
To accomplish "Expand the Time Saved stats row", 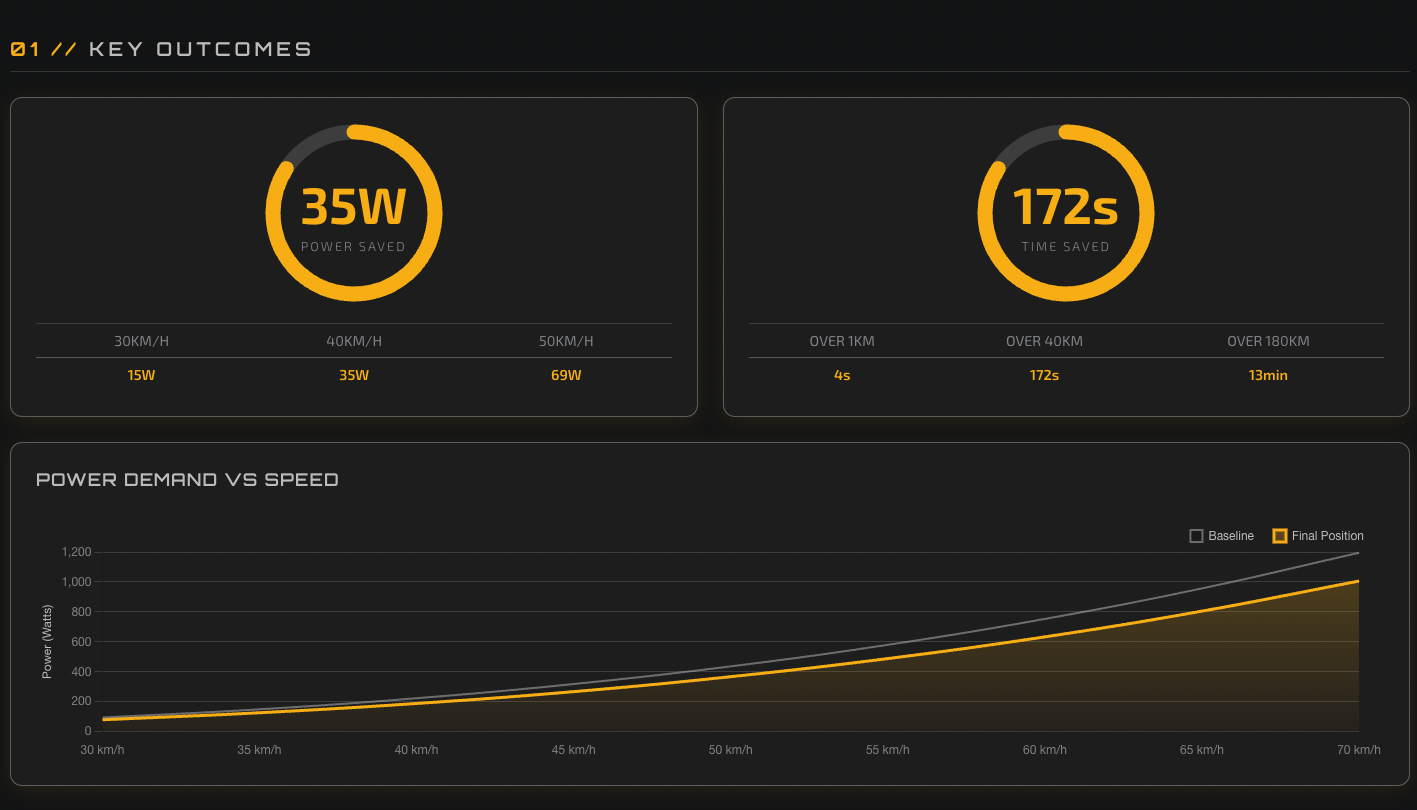I will pos(1066,358).
